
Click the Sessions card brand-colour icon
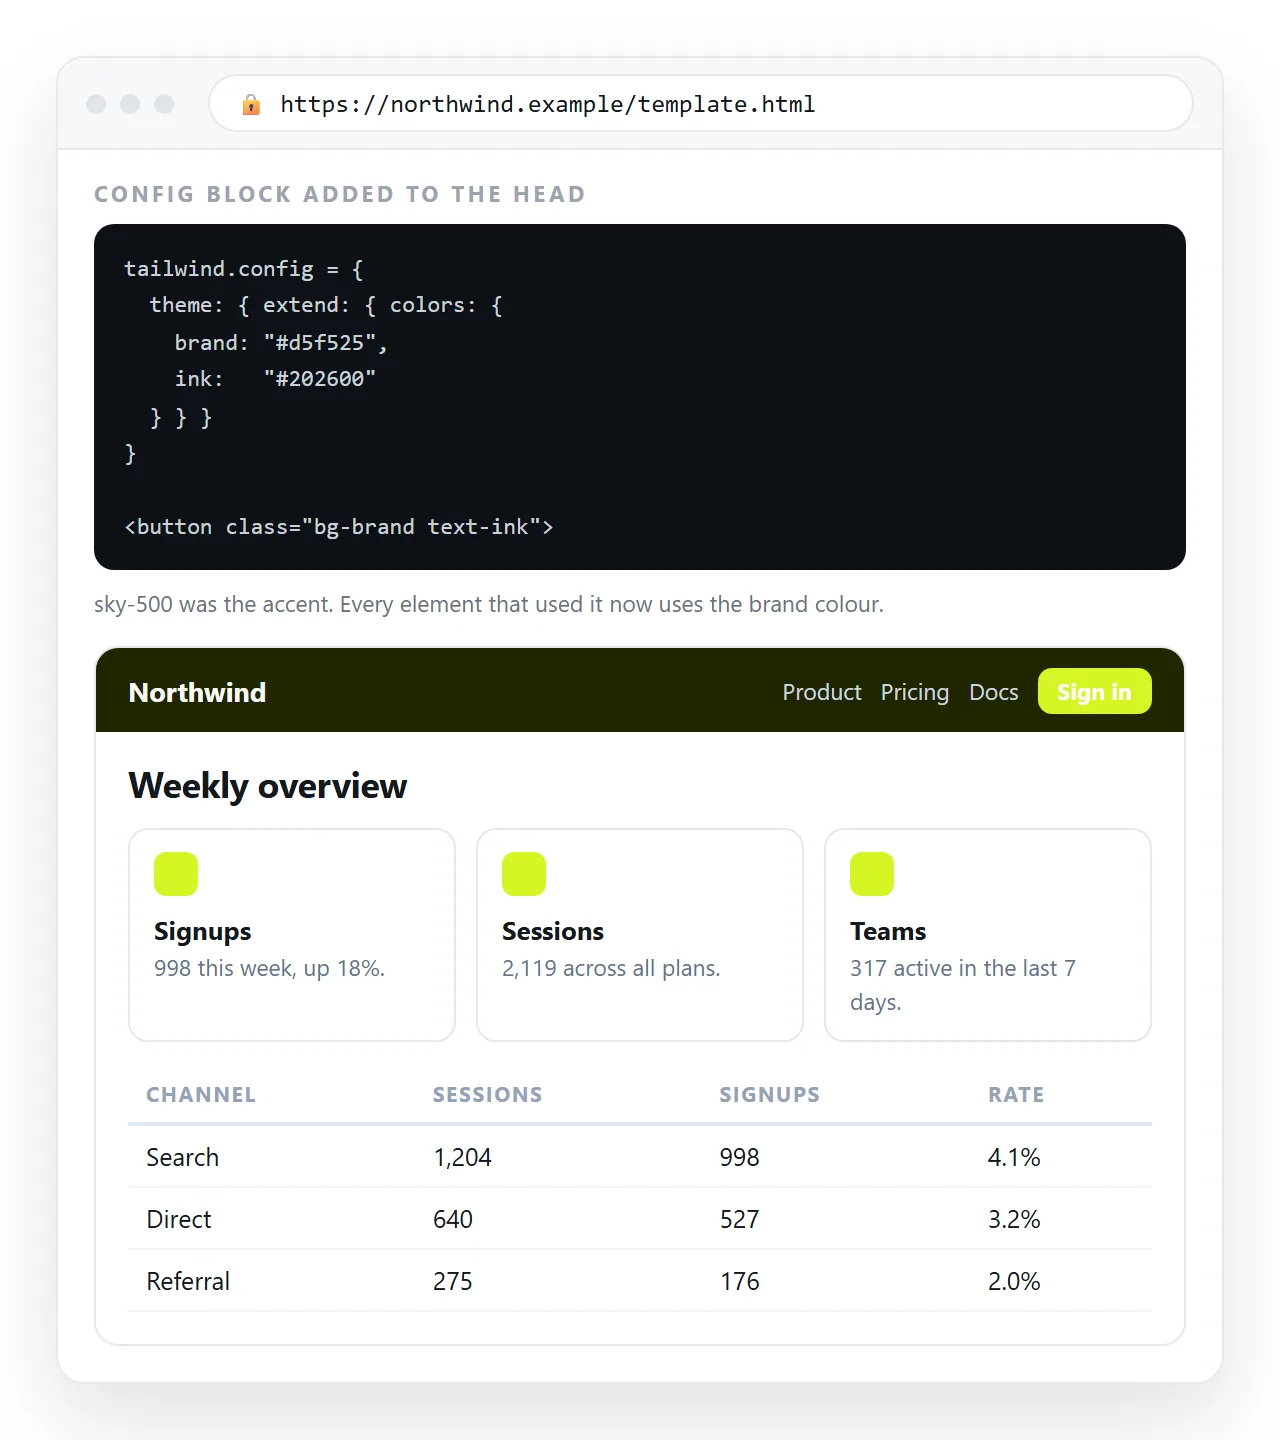pyautogui.click(x=524, y=874)
